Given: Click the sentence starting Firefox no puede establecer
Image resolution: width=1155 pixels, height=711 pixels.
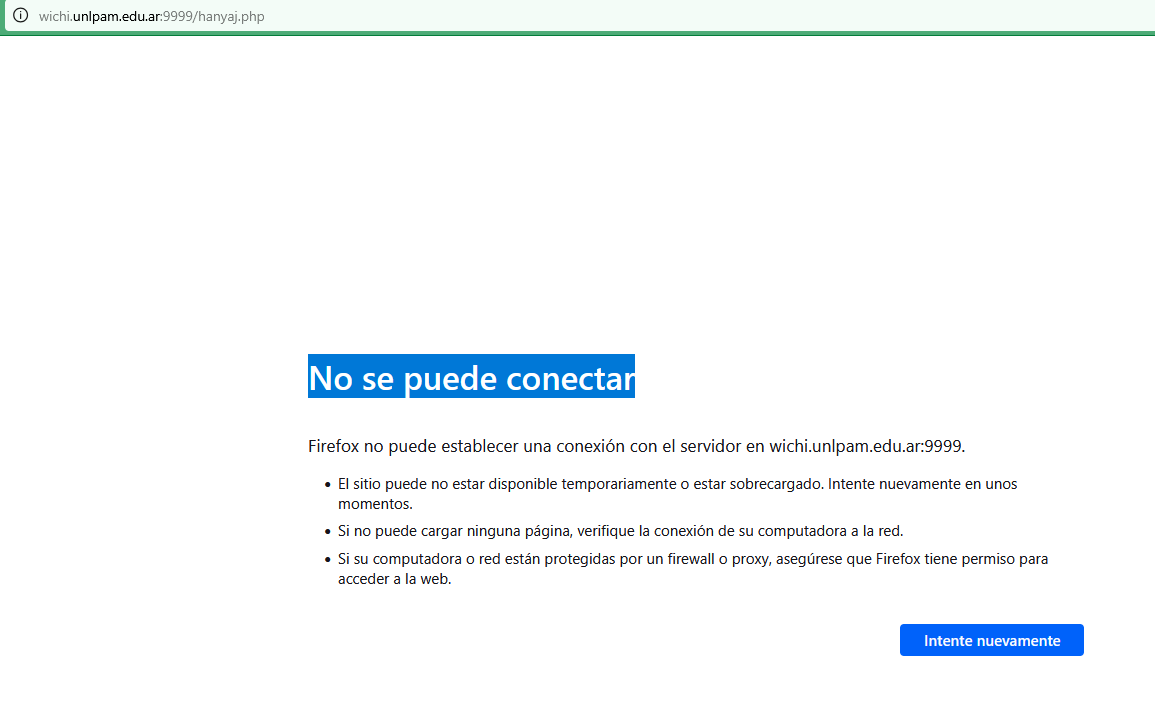Looking at the screenshot, I should pos(636,446).
